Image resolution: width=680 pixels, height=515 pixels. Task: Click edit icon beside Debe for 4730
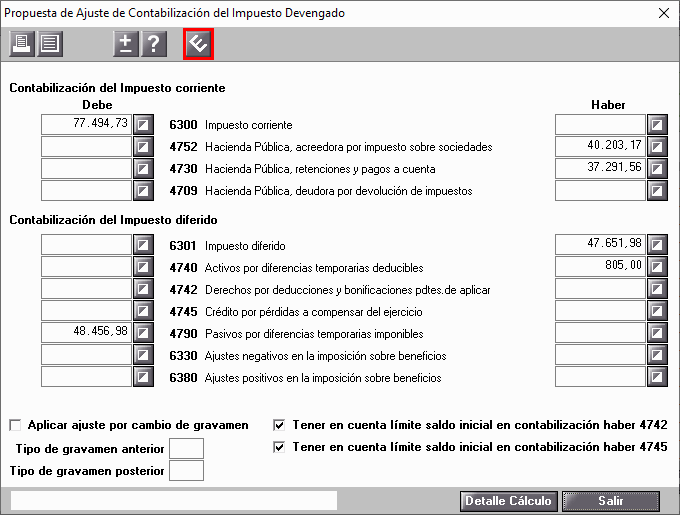point(144,169)
